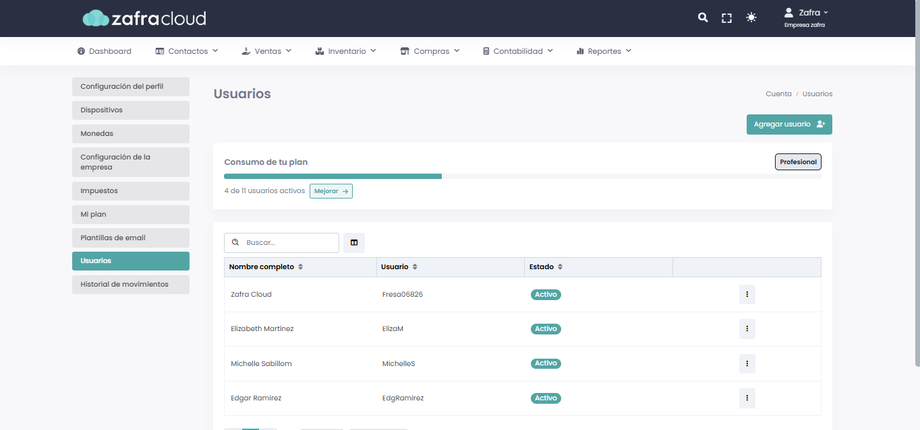Screen dimensions: 920x430
Task: Focus the Buscar search input field
Action: coord(288,242)
